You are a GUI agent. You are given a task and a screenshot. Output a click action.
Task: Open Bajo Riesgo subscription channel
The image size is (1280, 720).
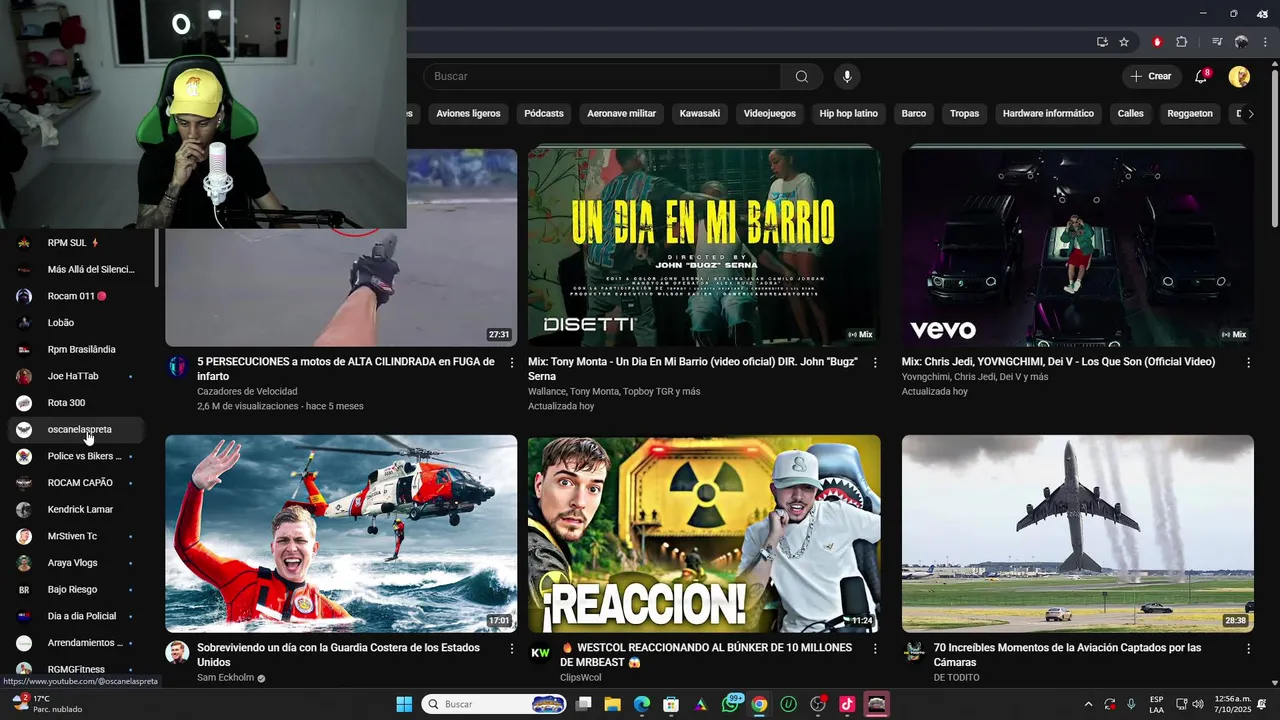point(76,590)
